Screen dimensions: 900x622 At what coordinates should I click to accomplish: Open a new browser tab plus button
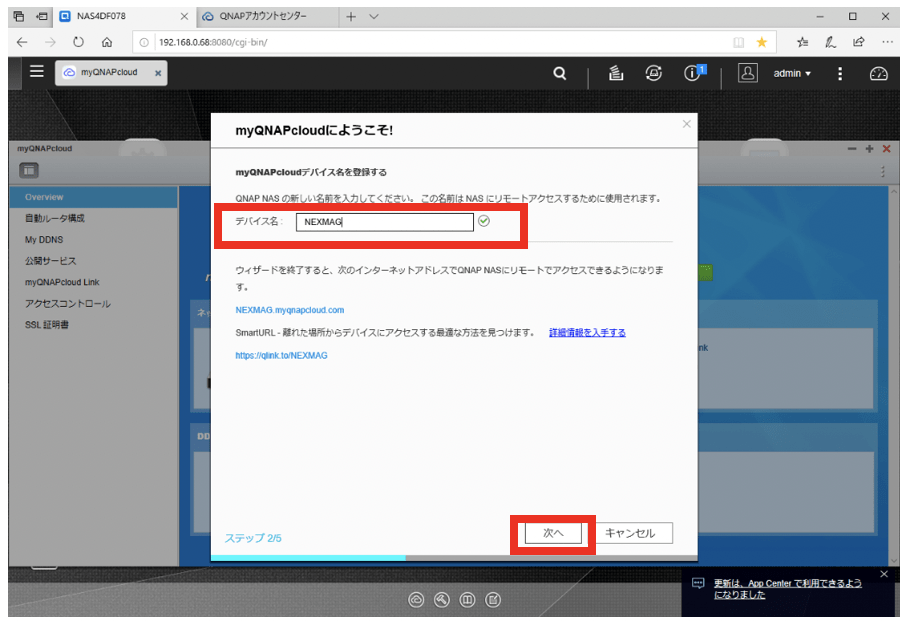351,17
